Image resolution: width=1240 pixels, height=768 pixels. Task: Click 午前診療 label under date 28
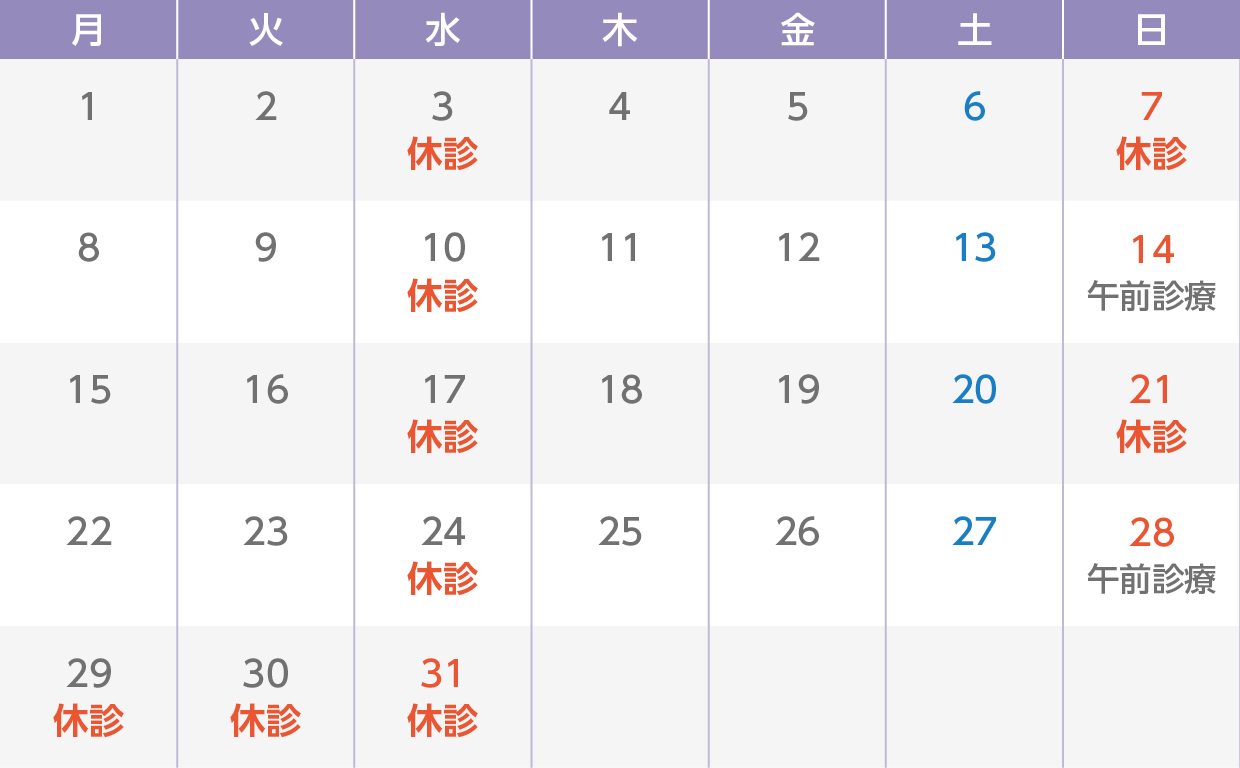pyautogui.click(x=1151, y=579)
